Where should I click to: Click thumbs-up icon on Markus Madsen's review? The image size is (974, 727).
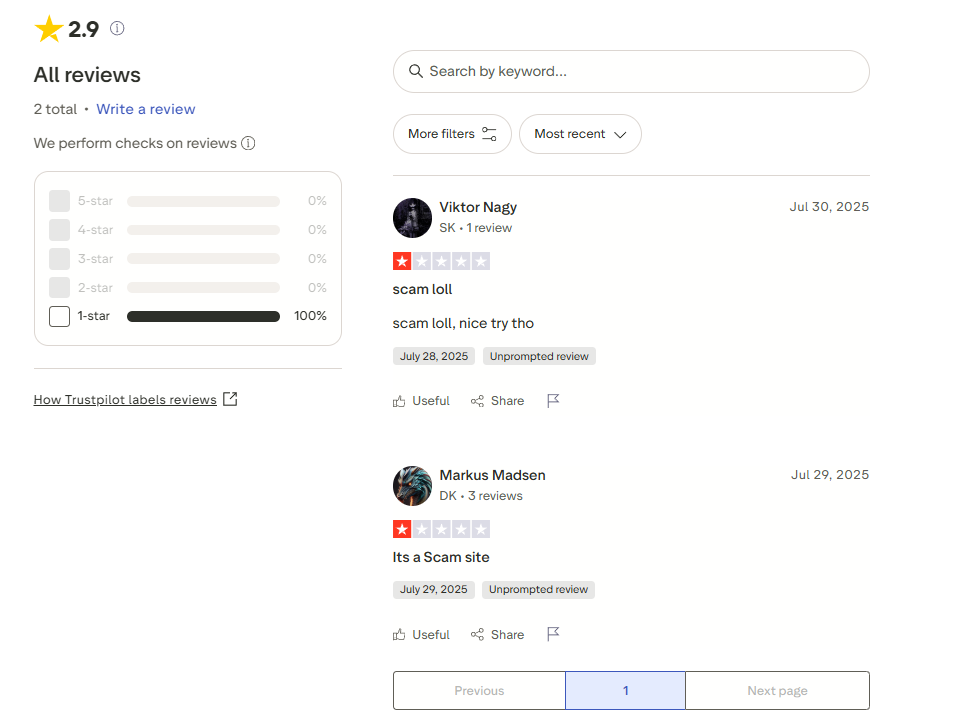tap(399, 635)
